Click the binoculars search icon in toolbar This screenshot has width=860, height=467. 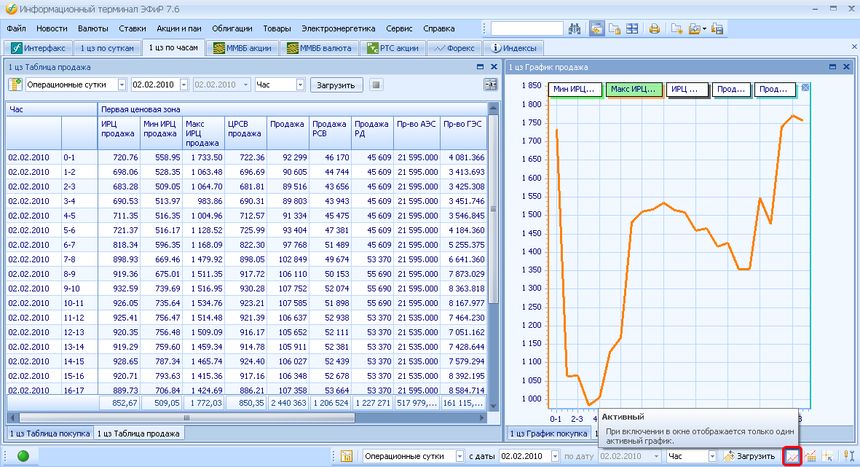574,29
